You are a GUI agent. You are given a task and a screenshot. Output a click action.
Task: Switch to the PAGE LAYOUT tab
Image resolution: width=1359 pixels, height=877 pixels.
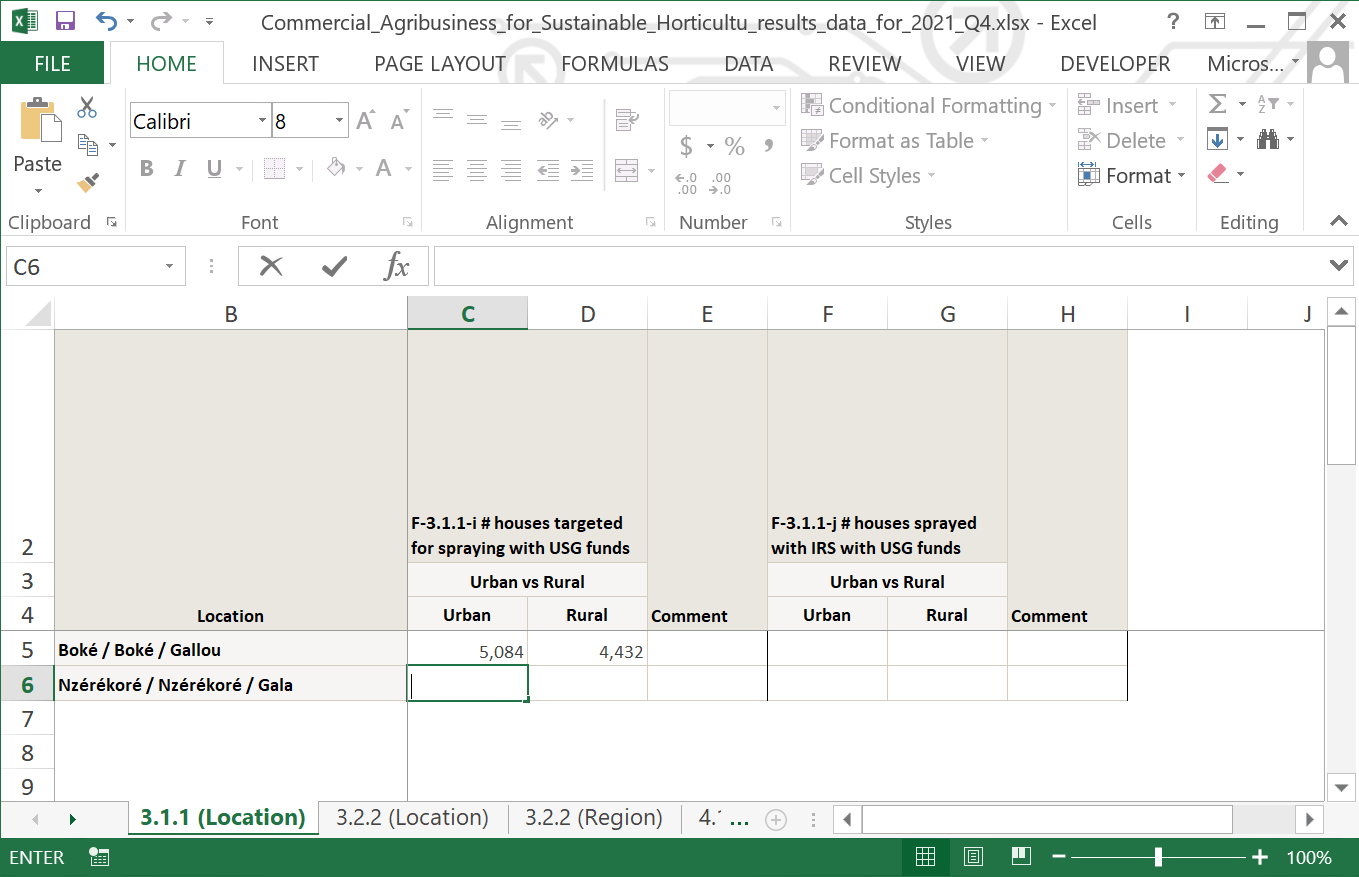click(x=440, y=64)
